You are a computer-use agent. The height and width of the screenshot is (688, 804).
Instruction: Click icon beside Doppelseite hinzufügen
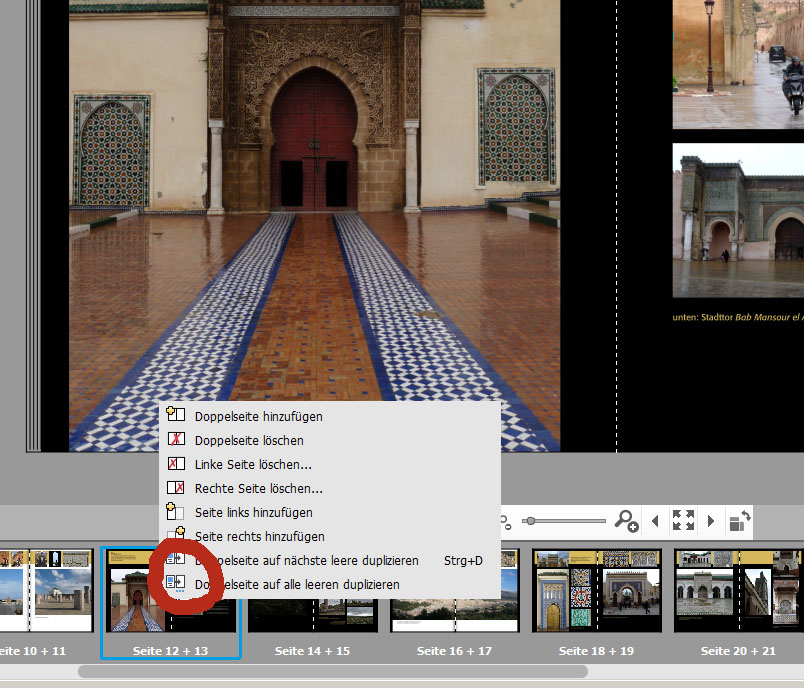pyautogui.click(x=176, y=416)
